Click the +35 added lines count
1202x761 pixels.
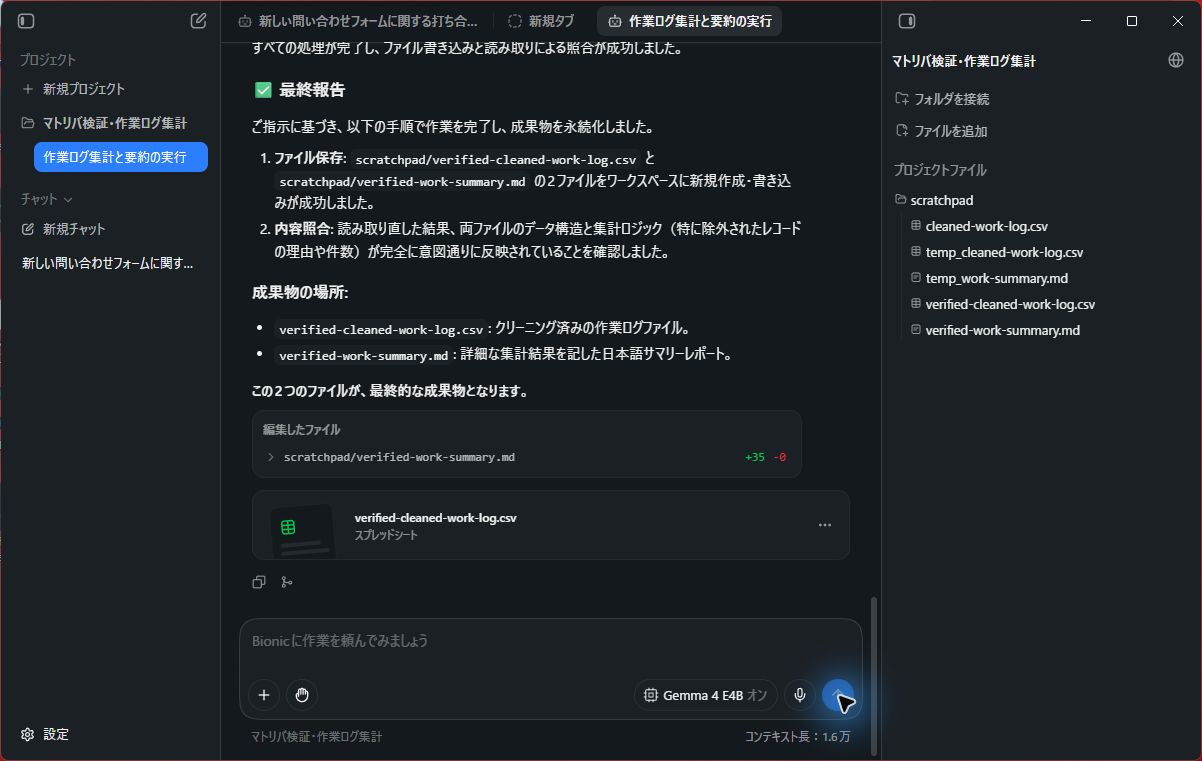[755, 457]
